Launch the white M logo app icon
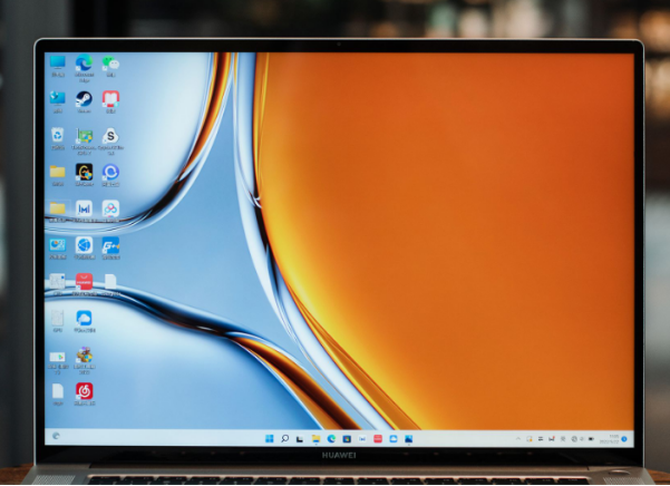Screen dimensions: 670x486 pos(84,209)
